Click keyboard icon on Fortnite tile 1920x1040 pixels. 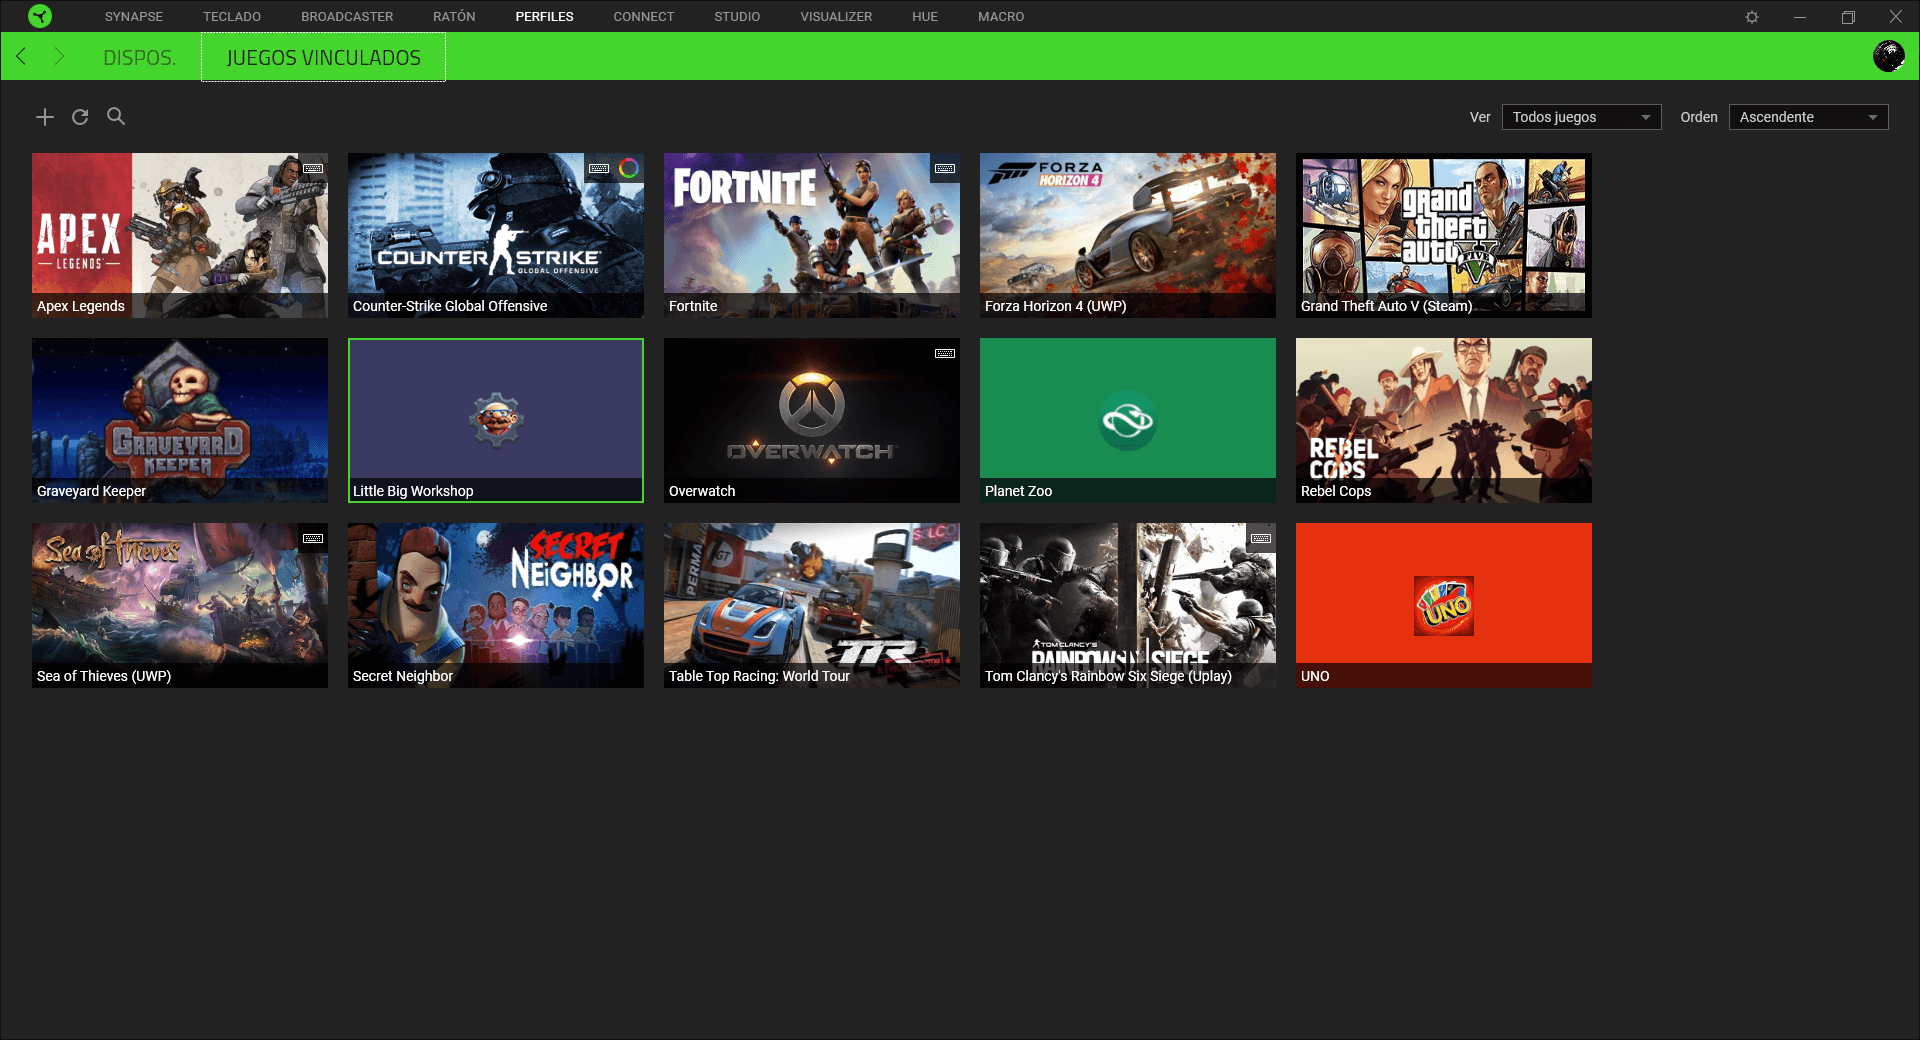point(945,168)
